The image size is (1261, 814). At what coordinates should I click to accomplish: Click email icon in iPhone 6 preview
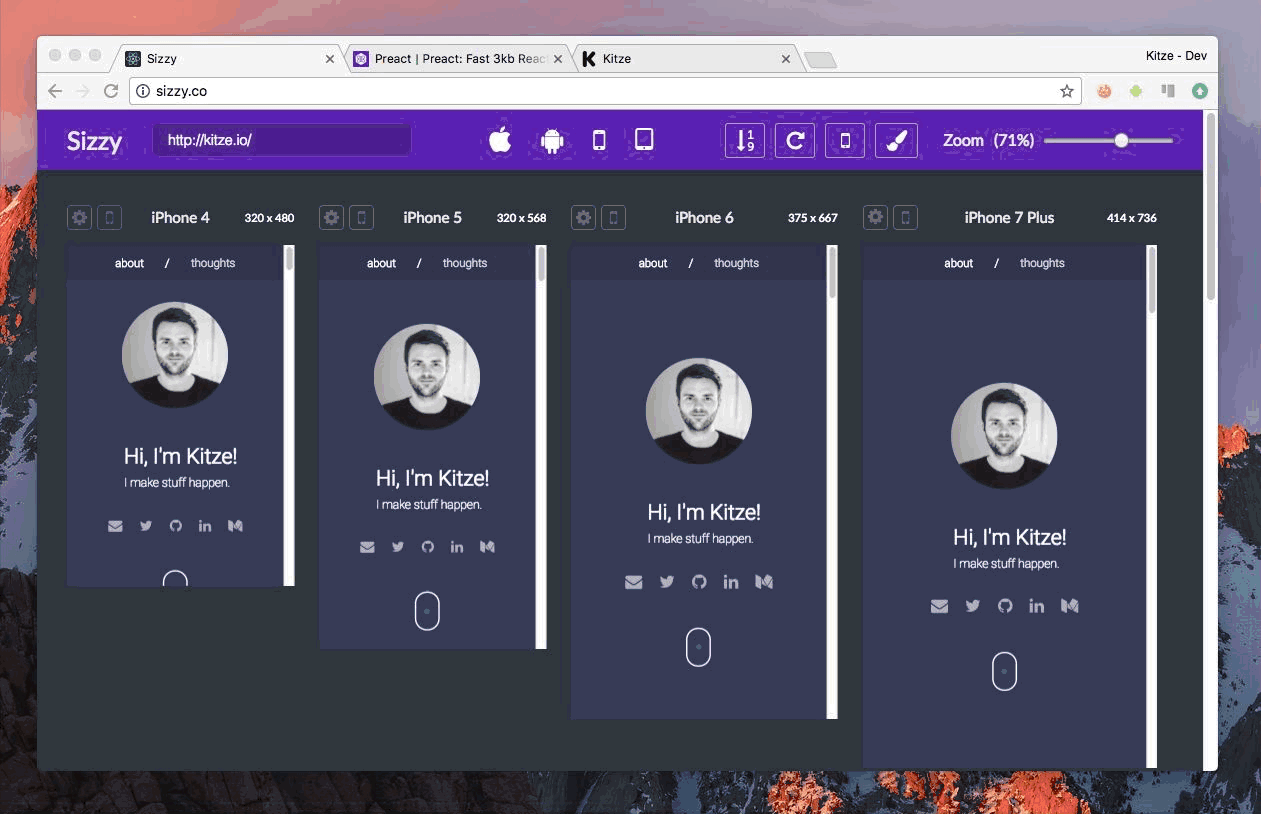pyautogui.click(x=633, y=582)
